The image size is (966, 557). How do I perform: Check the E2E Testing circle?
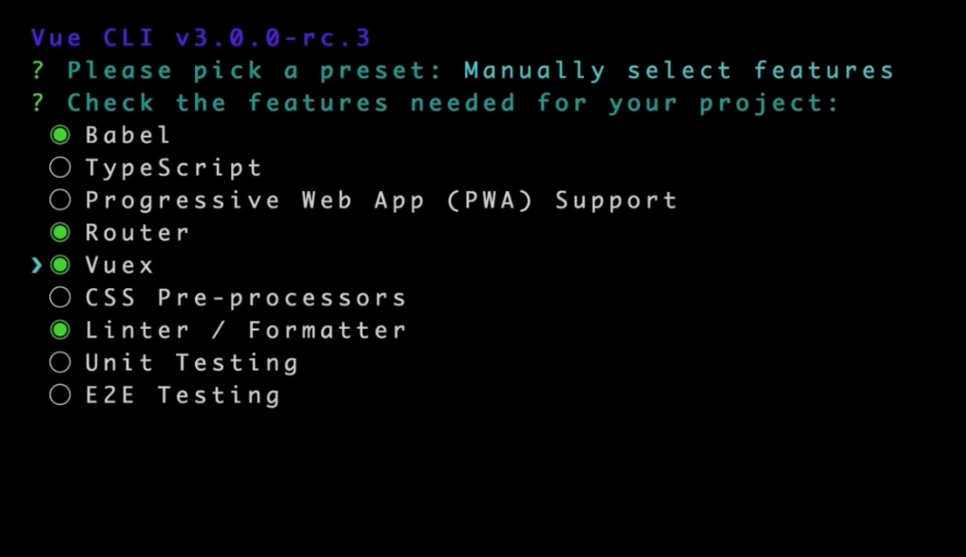(60, 395)
